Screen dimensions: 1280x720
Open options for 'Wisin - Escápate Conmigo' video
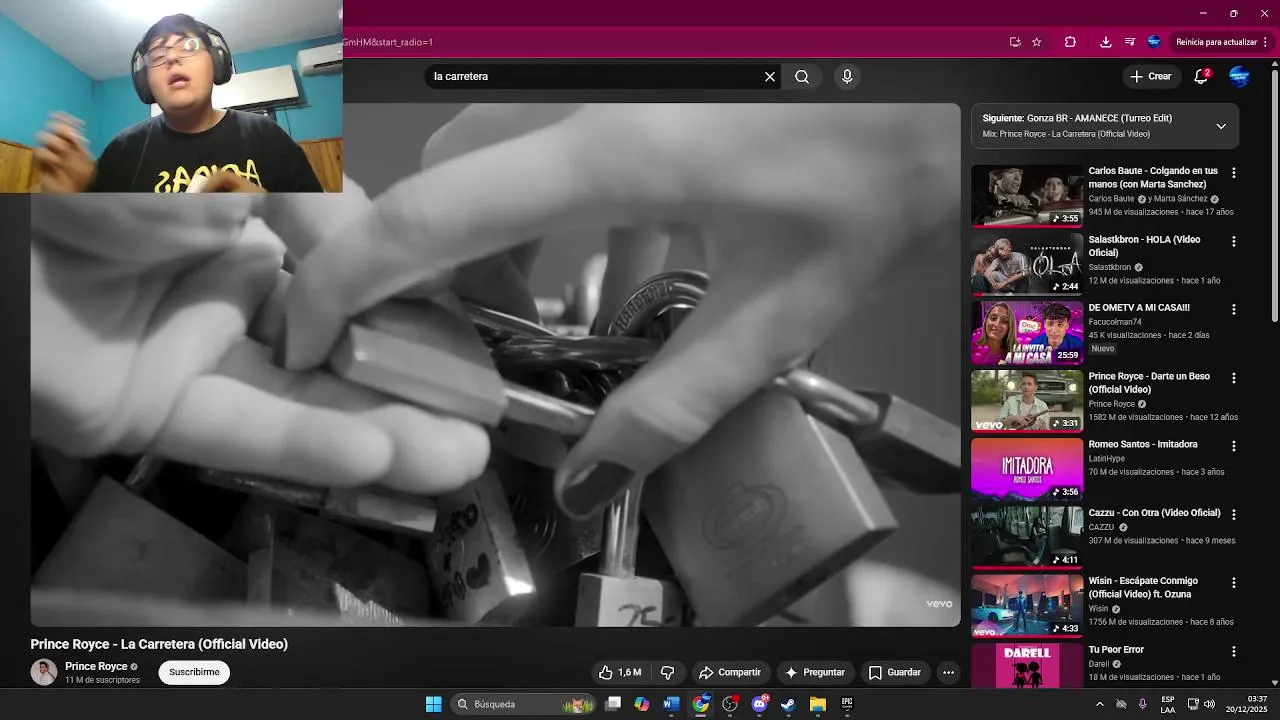pyautogui.click(x=1233, y=583)
